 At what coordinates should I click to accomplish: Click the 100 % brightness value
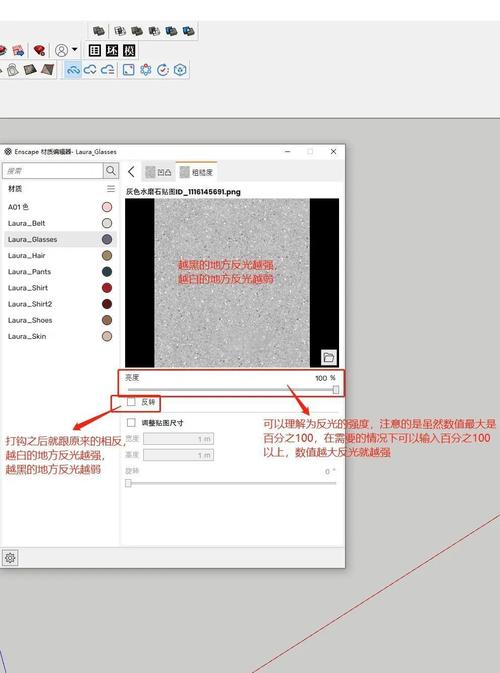(325, 378)
